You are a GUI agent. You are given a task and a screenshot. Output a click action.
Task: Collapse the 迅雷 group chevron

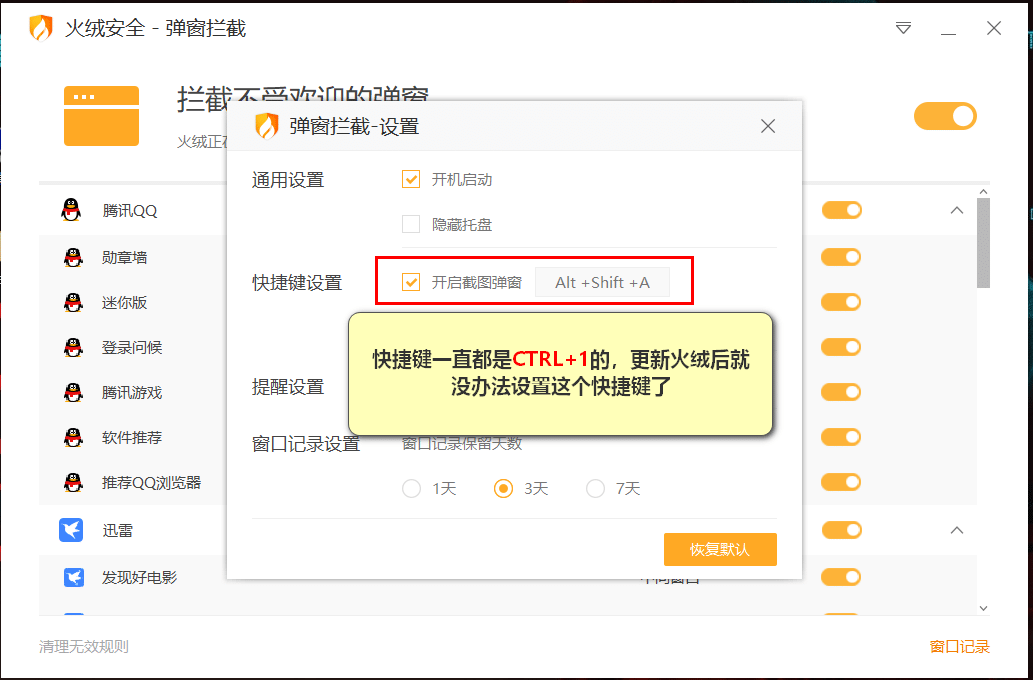click(957, 530)
